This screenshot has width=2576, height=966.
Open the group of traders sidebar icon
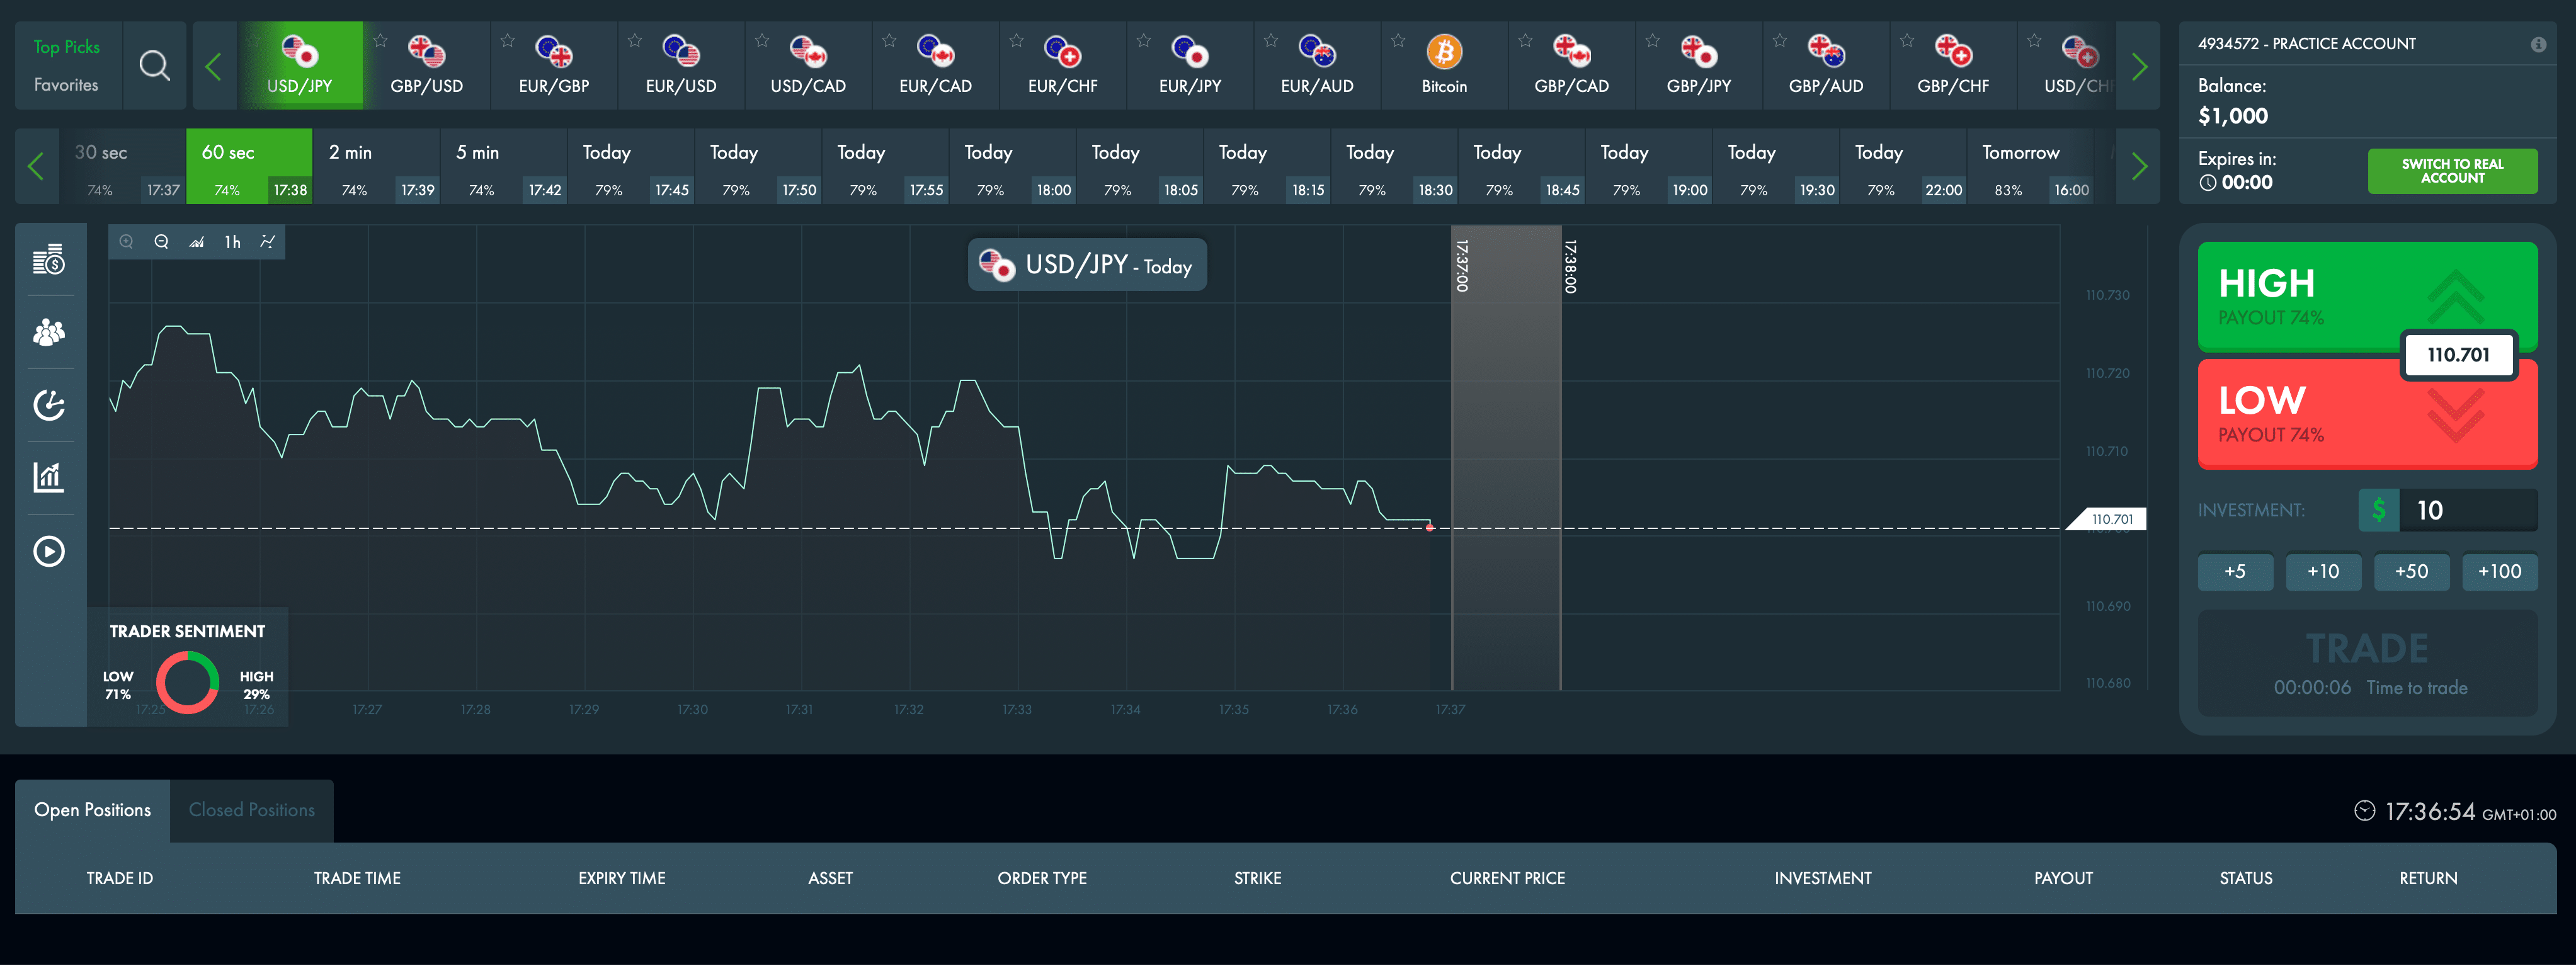click(x=48, y=332)
